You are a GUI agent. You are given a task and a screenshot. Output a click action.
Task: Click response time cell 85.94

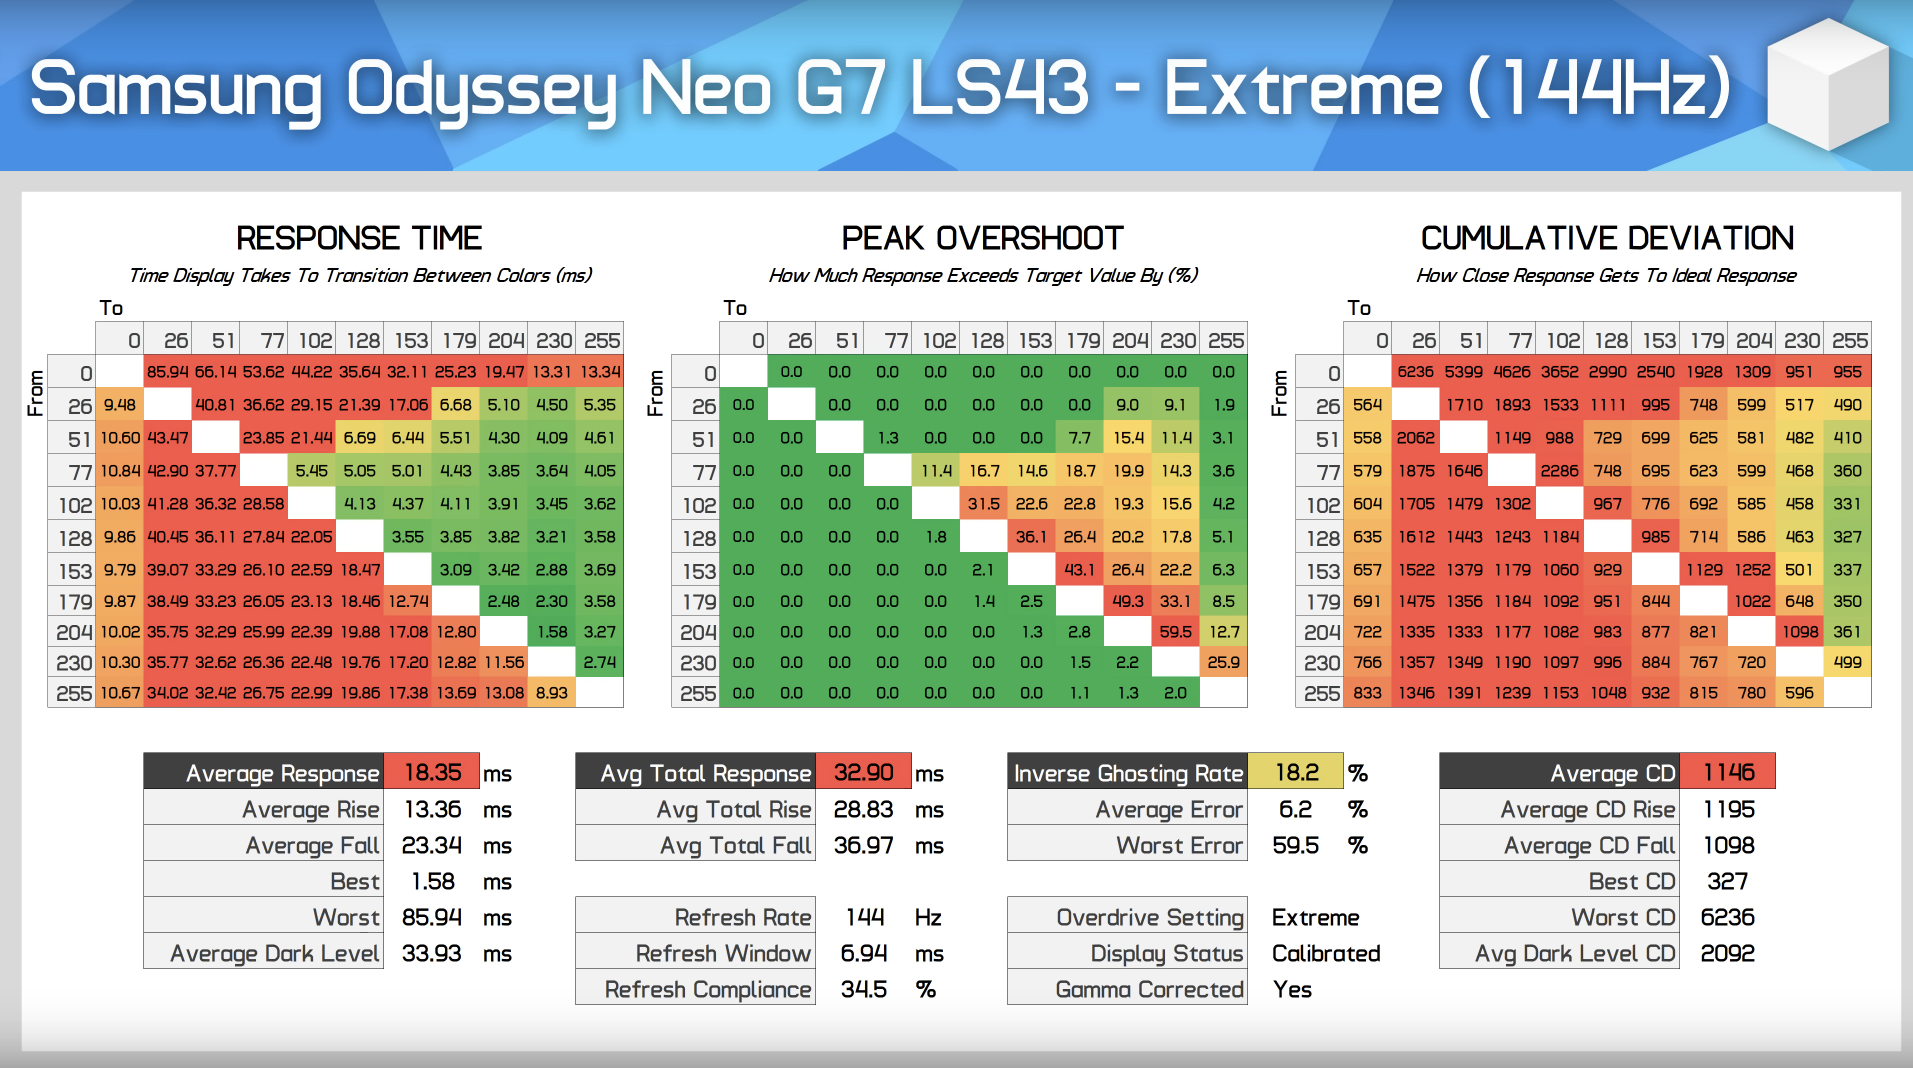168,372
